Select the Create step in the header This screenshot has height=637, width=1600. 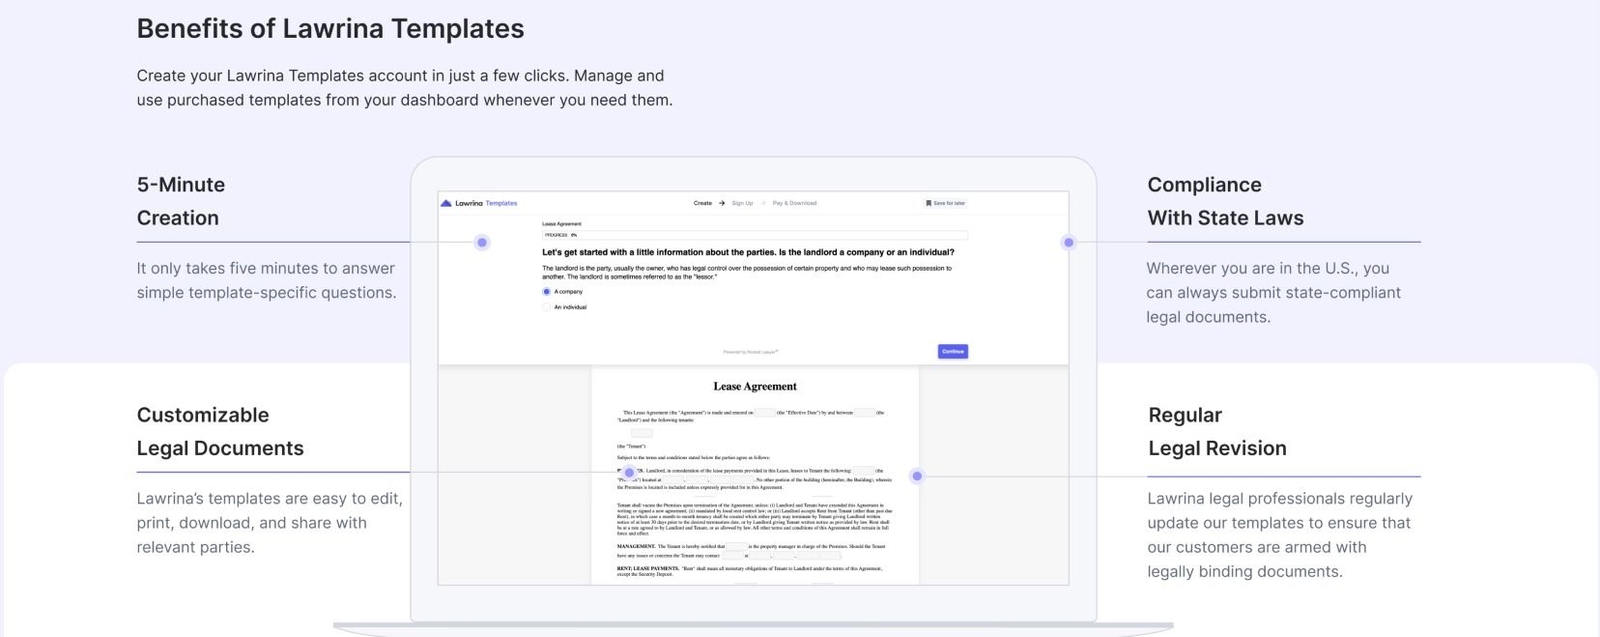pos(703,203)
